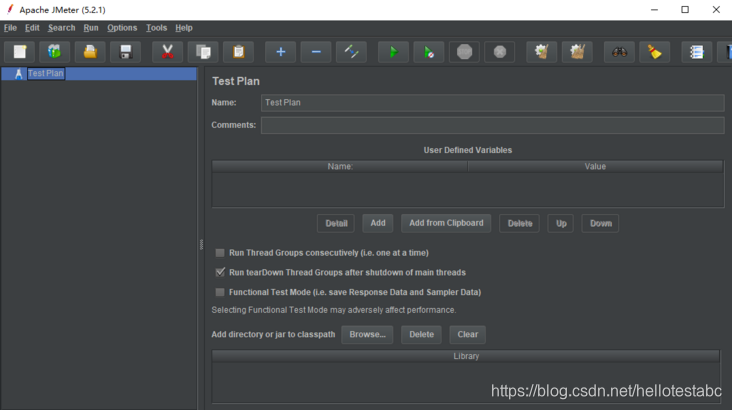Collapse all nodes with minus icon
Image resolution: width=732 pixels, height=410 pixels.
pos(316,52)
